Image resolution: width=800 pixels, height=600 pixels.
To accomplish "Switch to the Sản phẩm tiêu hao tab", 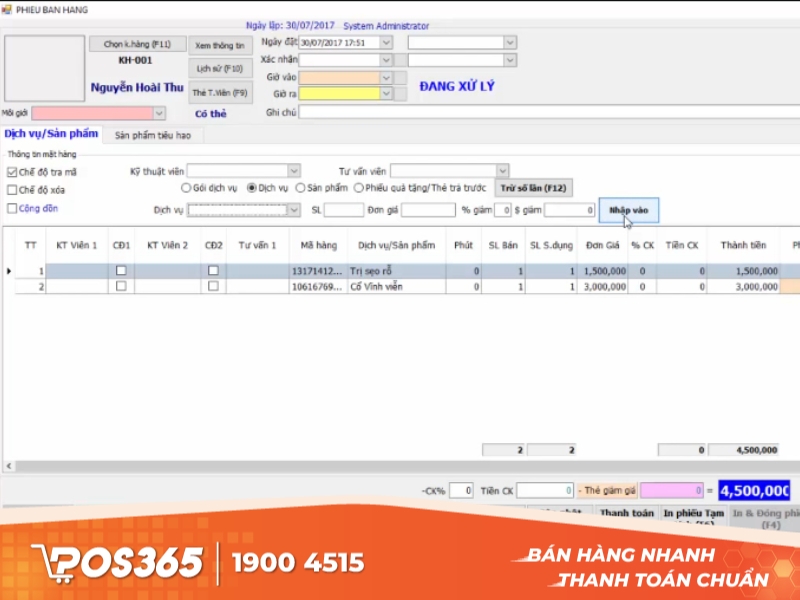I will (x=153, y=135).
